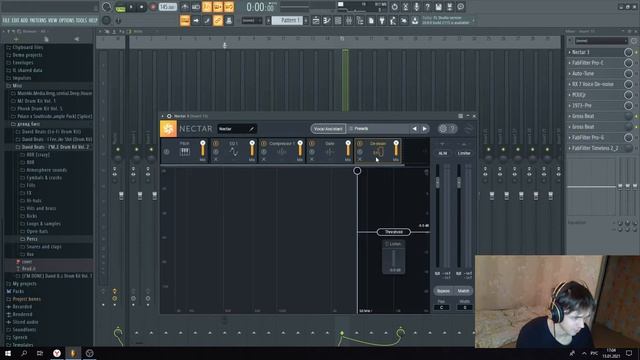Click the Vocal Assistant button

(328, 129)
